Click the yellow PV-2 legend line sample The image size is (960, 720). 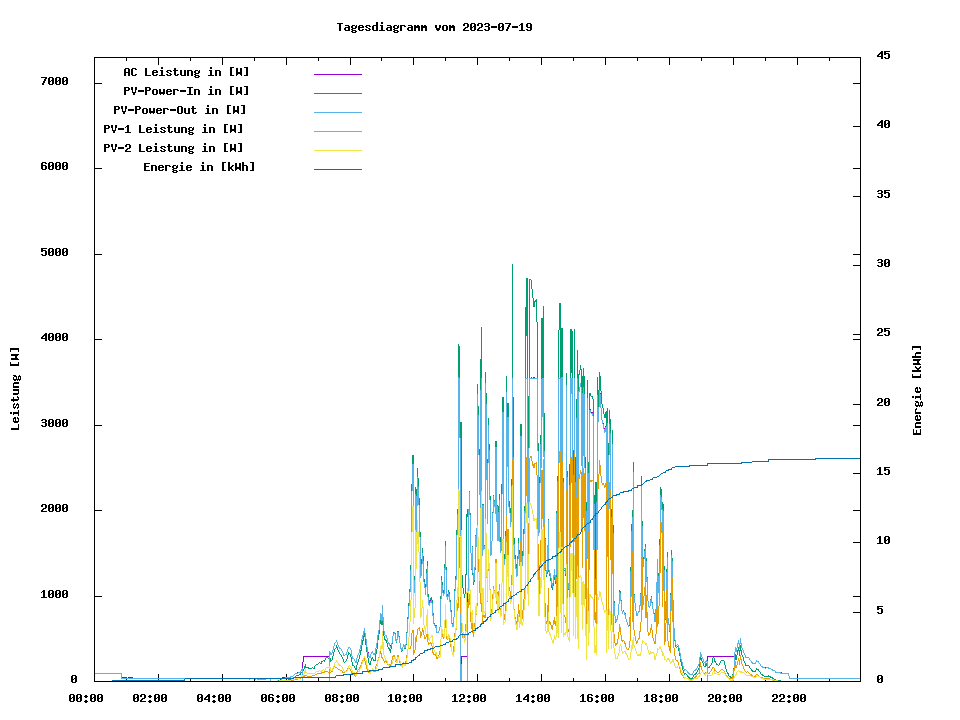pyautogui.click(x=337, y=150)
